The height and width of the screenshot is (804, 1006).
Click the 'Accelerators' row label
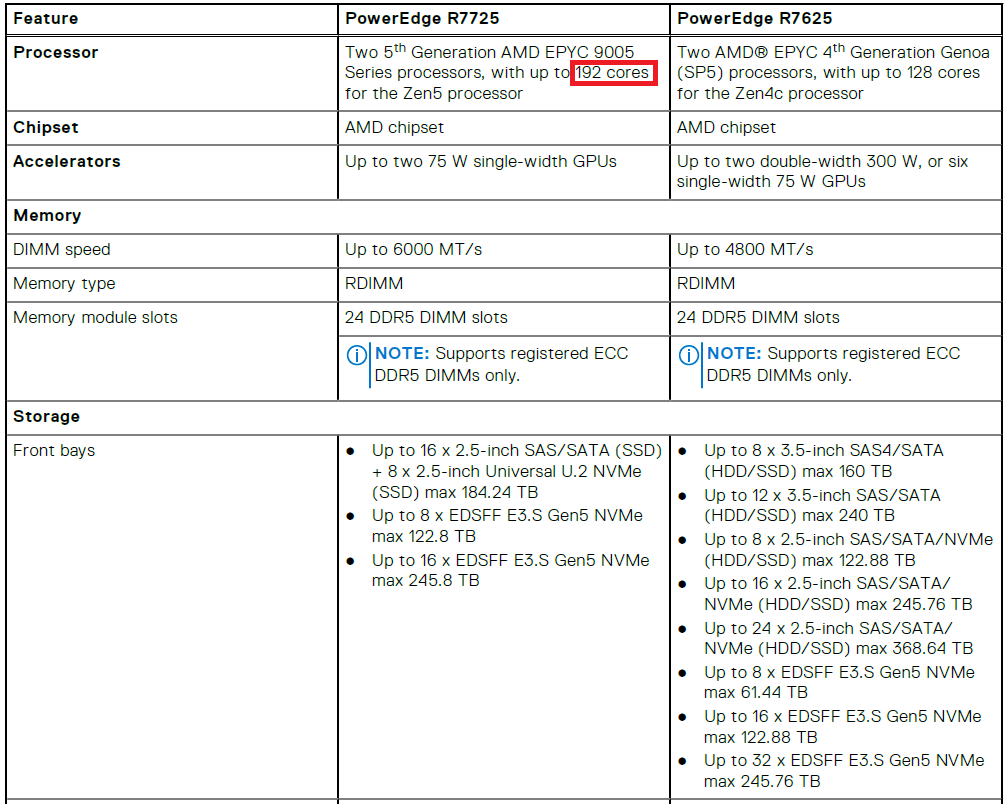coord(67,161)
